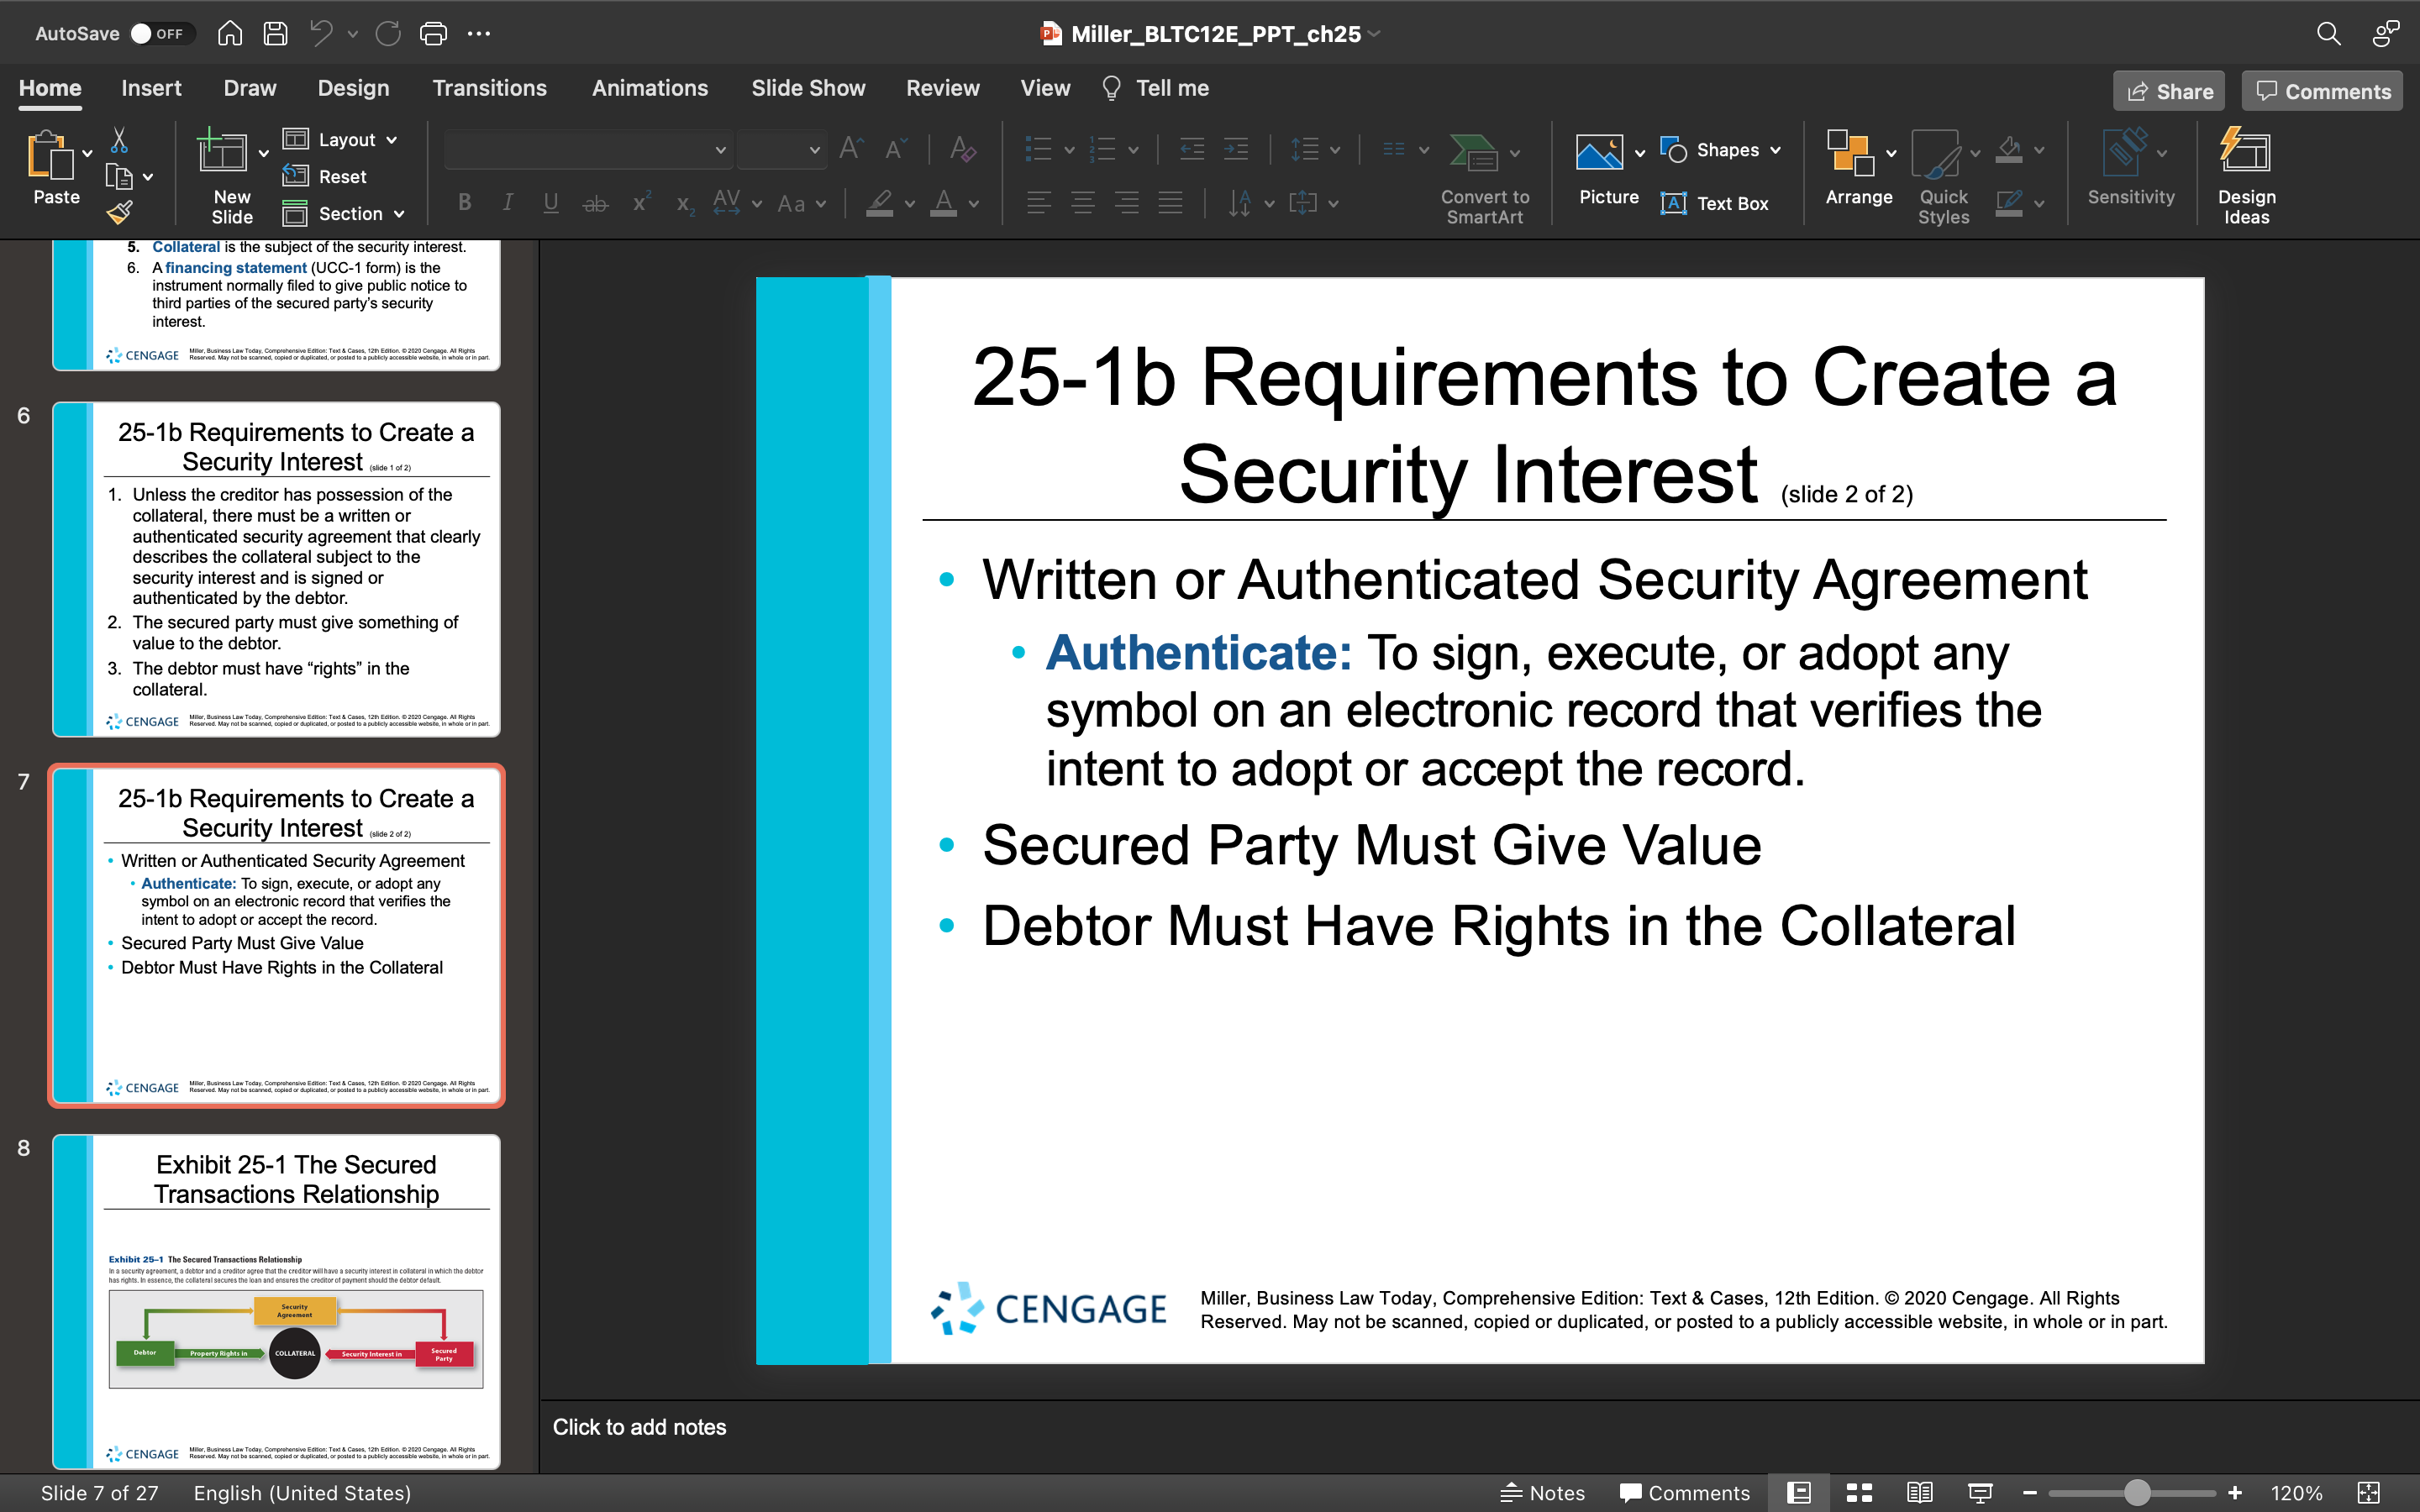
Task: Open Arrange dropdown arrow
Action: (1891, 153)
